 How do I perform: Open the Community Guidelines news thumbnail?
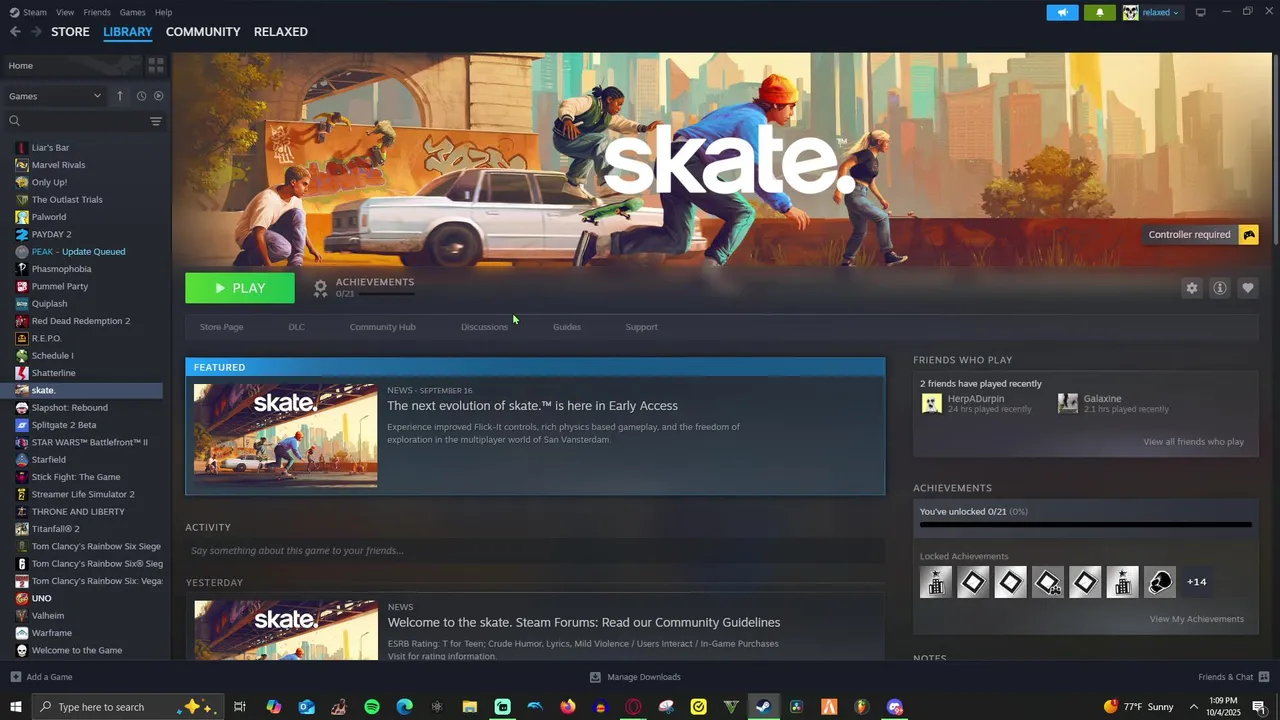285,630
